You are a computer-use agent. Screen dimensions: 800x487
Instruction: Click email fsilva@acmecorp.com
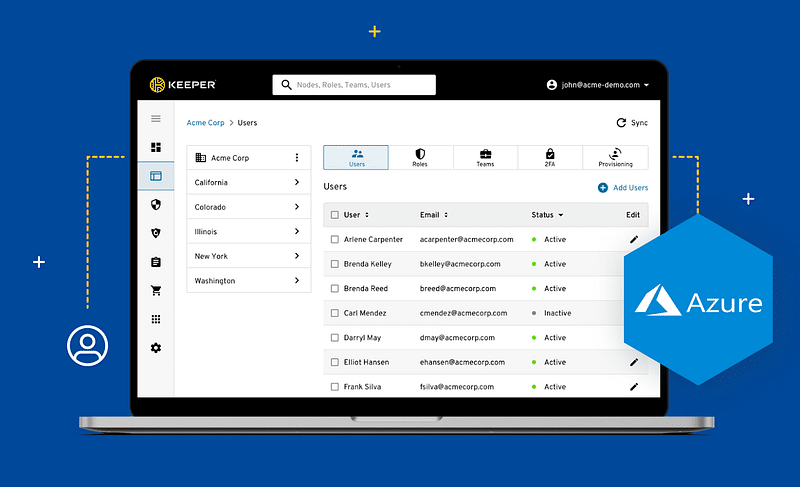[x=457, y=387]
